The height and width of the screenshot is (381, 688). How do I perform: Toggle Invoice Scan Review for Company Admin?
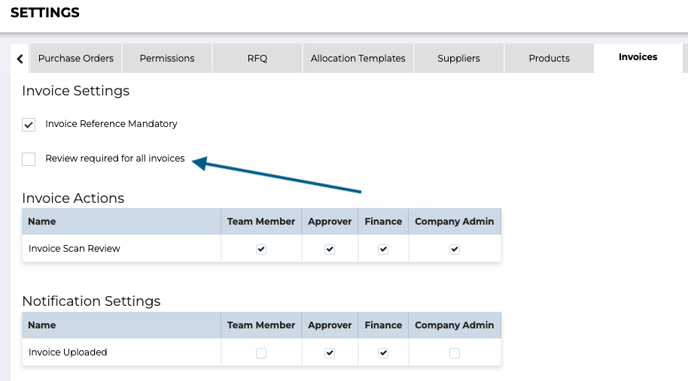[455, 249]
